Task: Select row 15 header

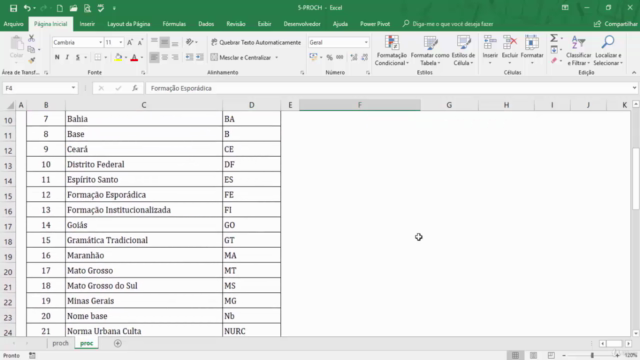Action: click(x=8, y=196)
